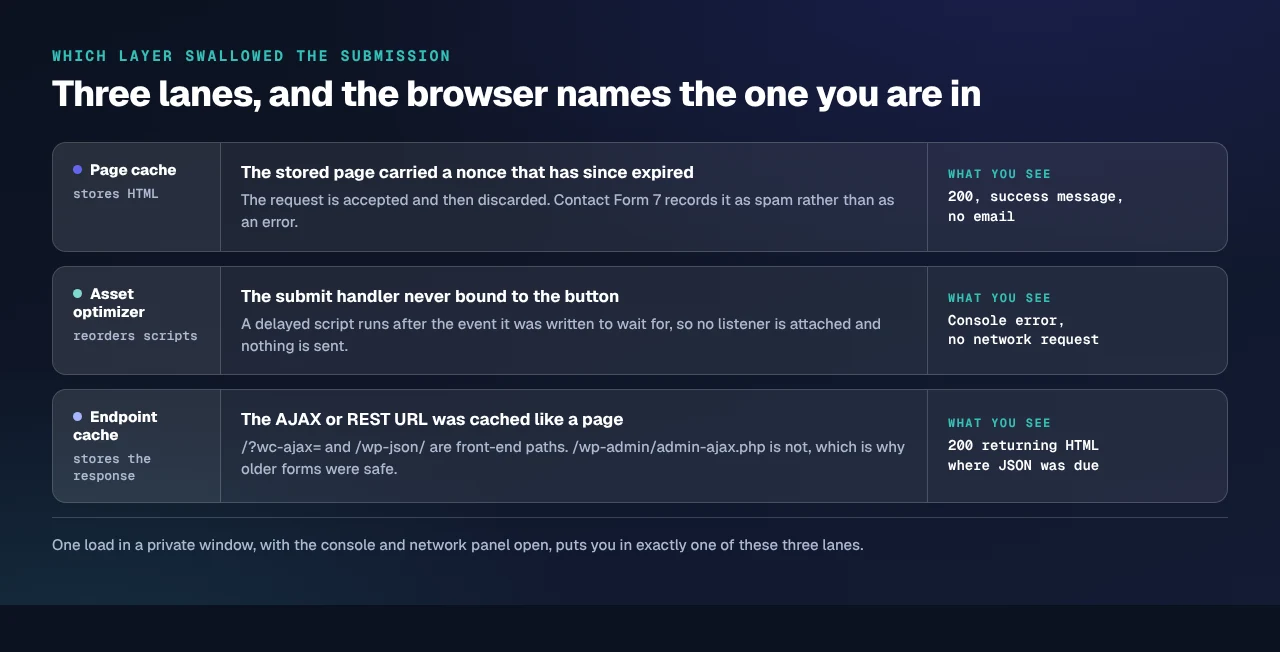Click the 'reorders scripts' caption
This screenshot has width=1280, height=652.
click(x=135, y=336)
